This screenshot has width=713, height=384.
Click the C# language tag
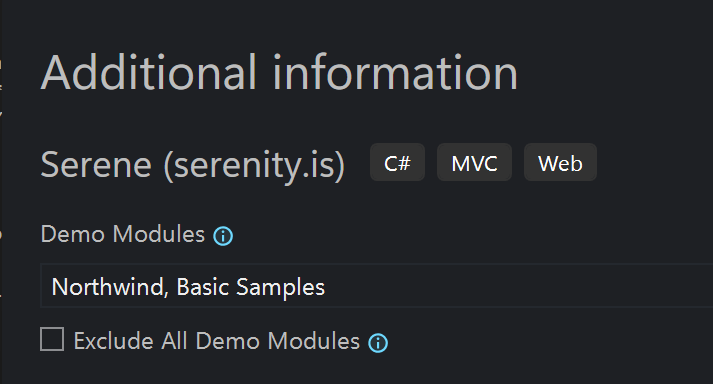pyautogui.click(x=397, y=162)
